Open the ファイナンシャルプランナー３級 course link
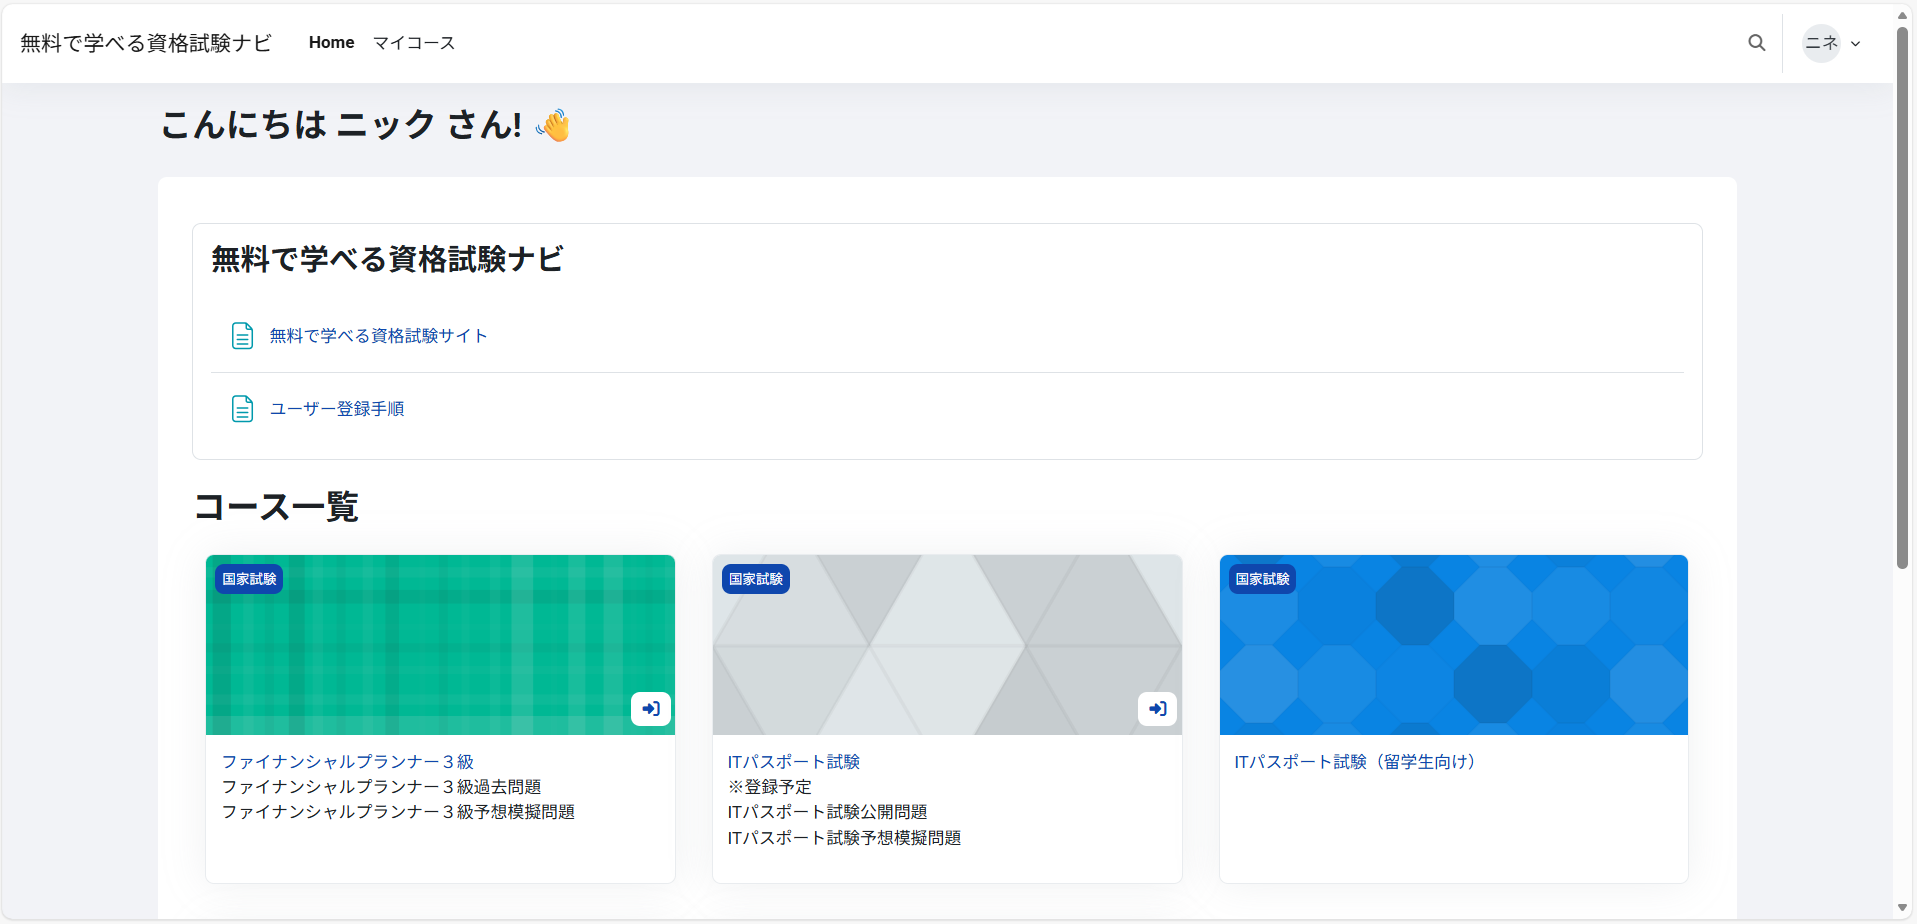1917x924 pixels. coord(347,762)
